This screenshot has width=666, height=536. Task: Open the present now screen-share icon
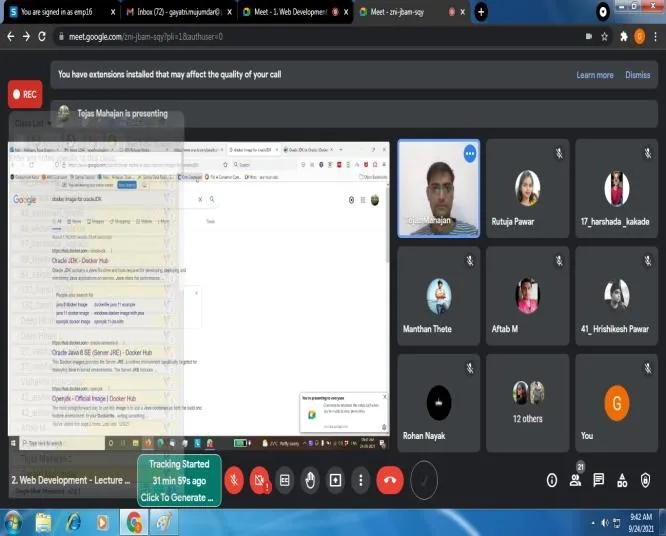[x=336, y=480]
